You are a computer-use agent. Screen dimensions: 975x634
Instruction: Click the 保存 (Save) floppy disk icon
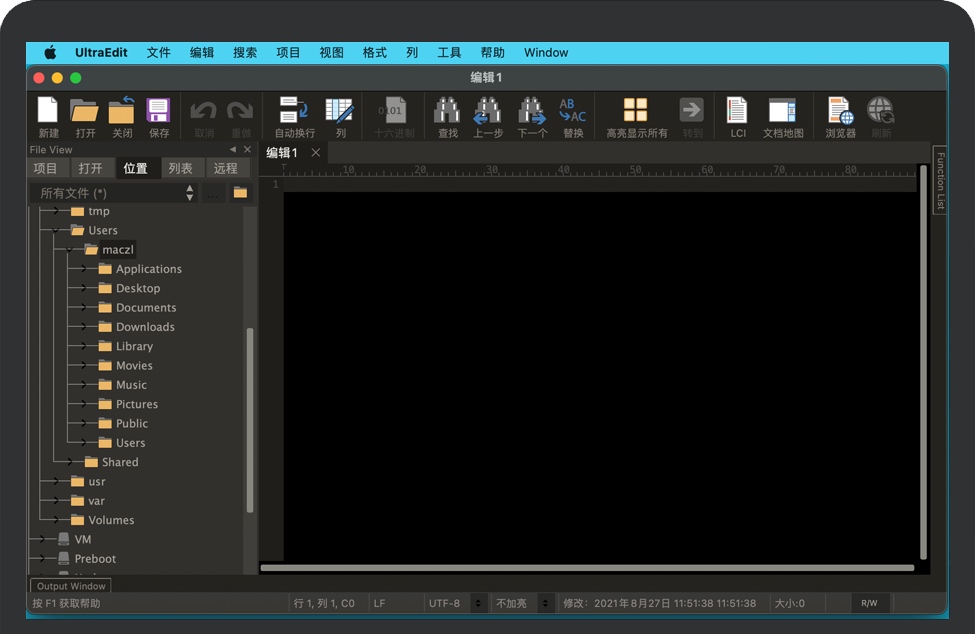point(158,111)
